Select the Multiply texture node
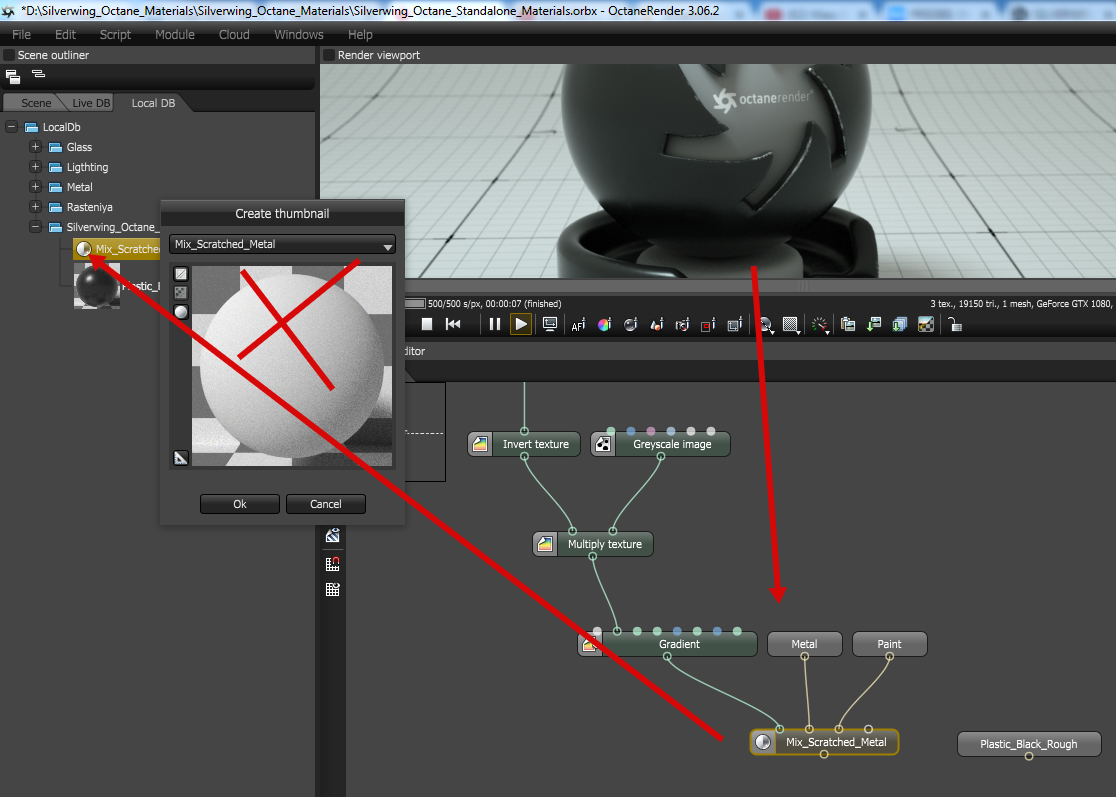 tap(593, 544)
